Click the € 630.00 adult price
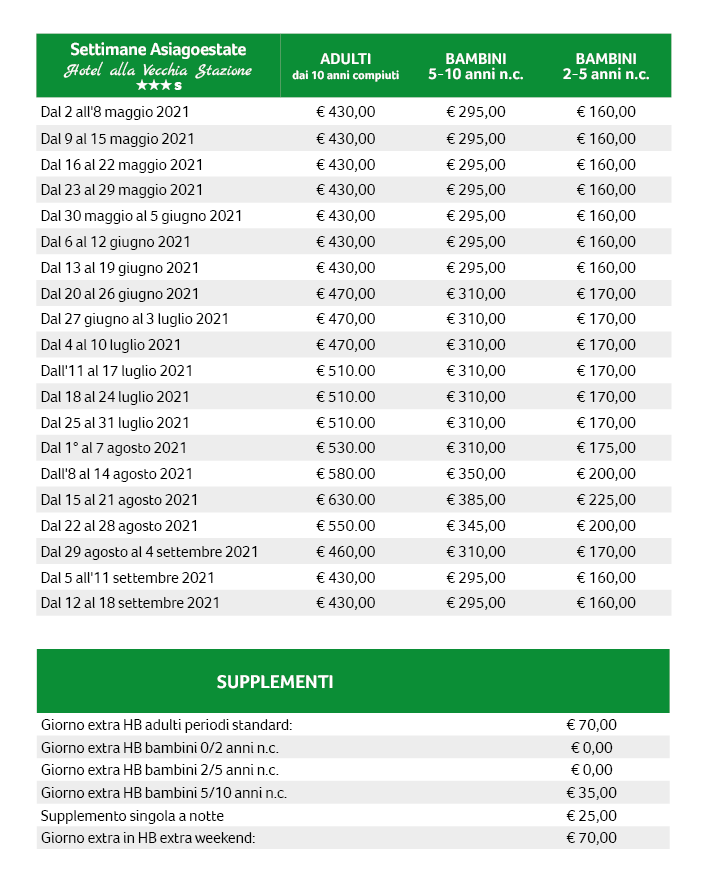Screen dimensions: 709x893 tap(346, 500)
